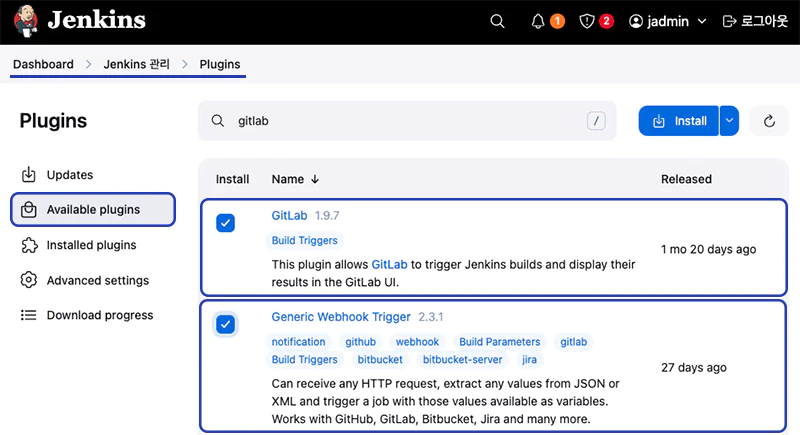Screen dimensions: 800x435
Task: Click the jira tag
Action: (529, 360)
